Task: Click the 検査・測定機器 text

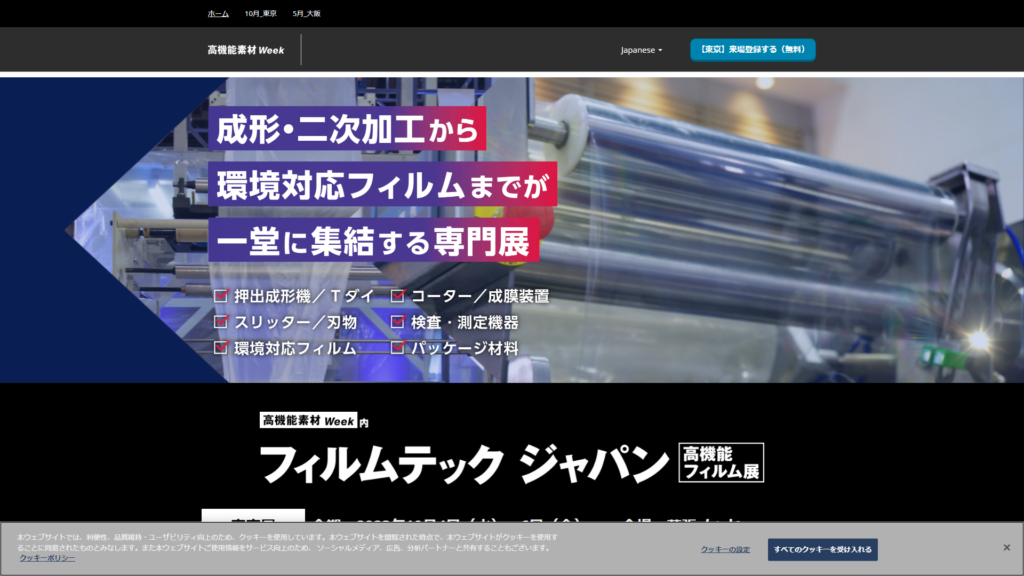Action: coord(464,323)
